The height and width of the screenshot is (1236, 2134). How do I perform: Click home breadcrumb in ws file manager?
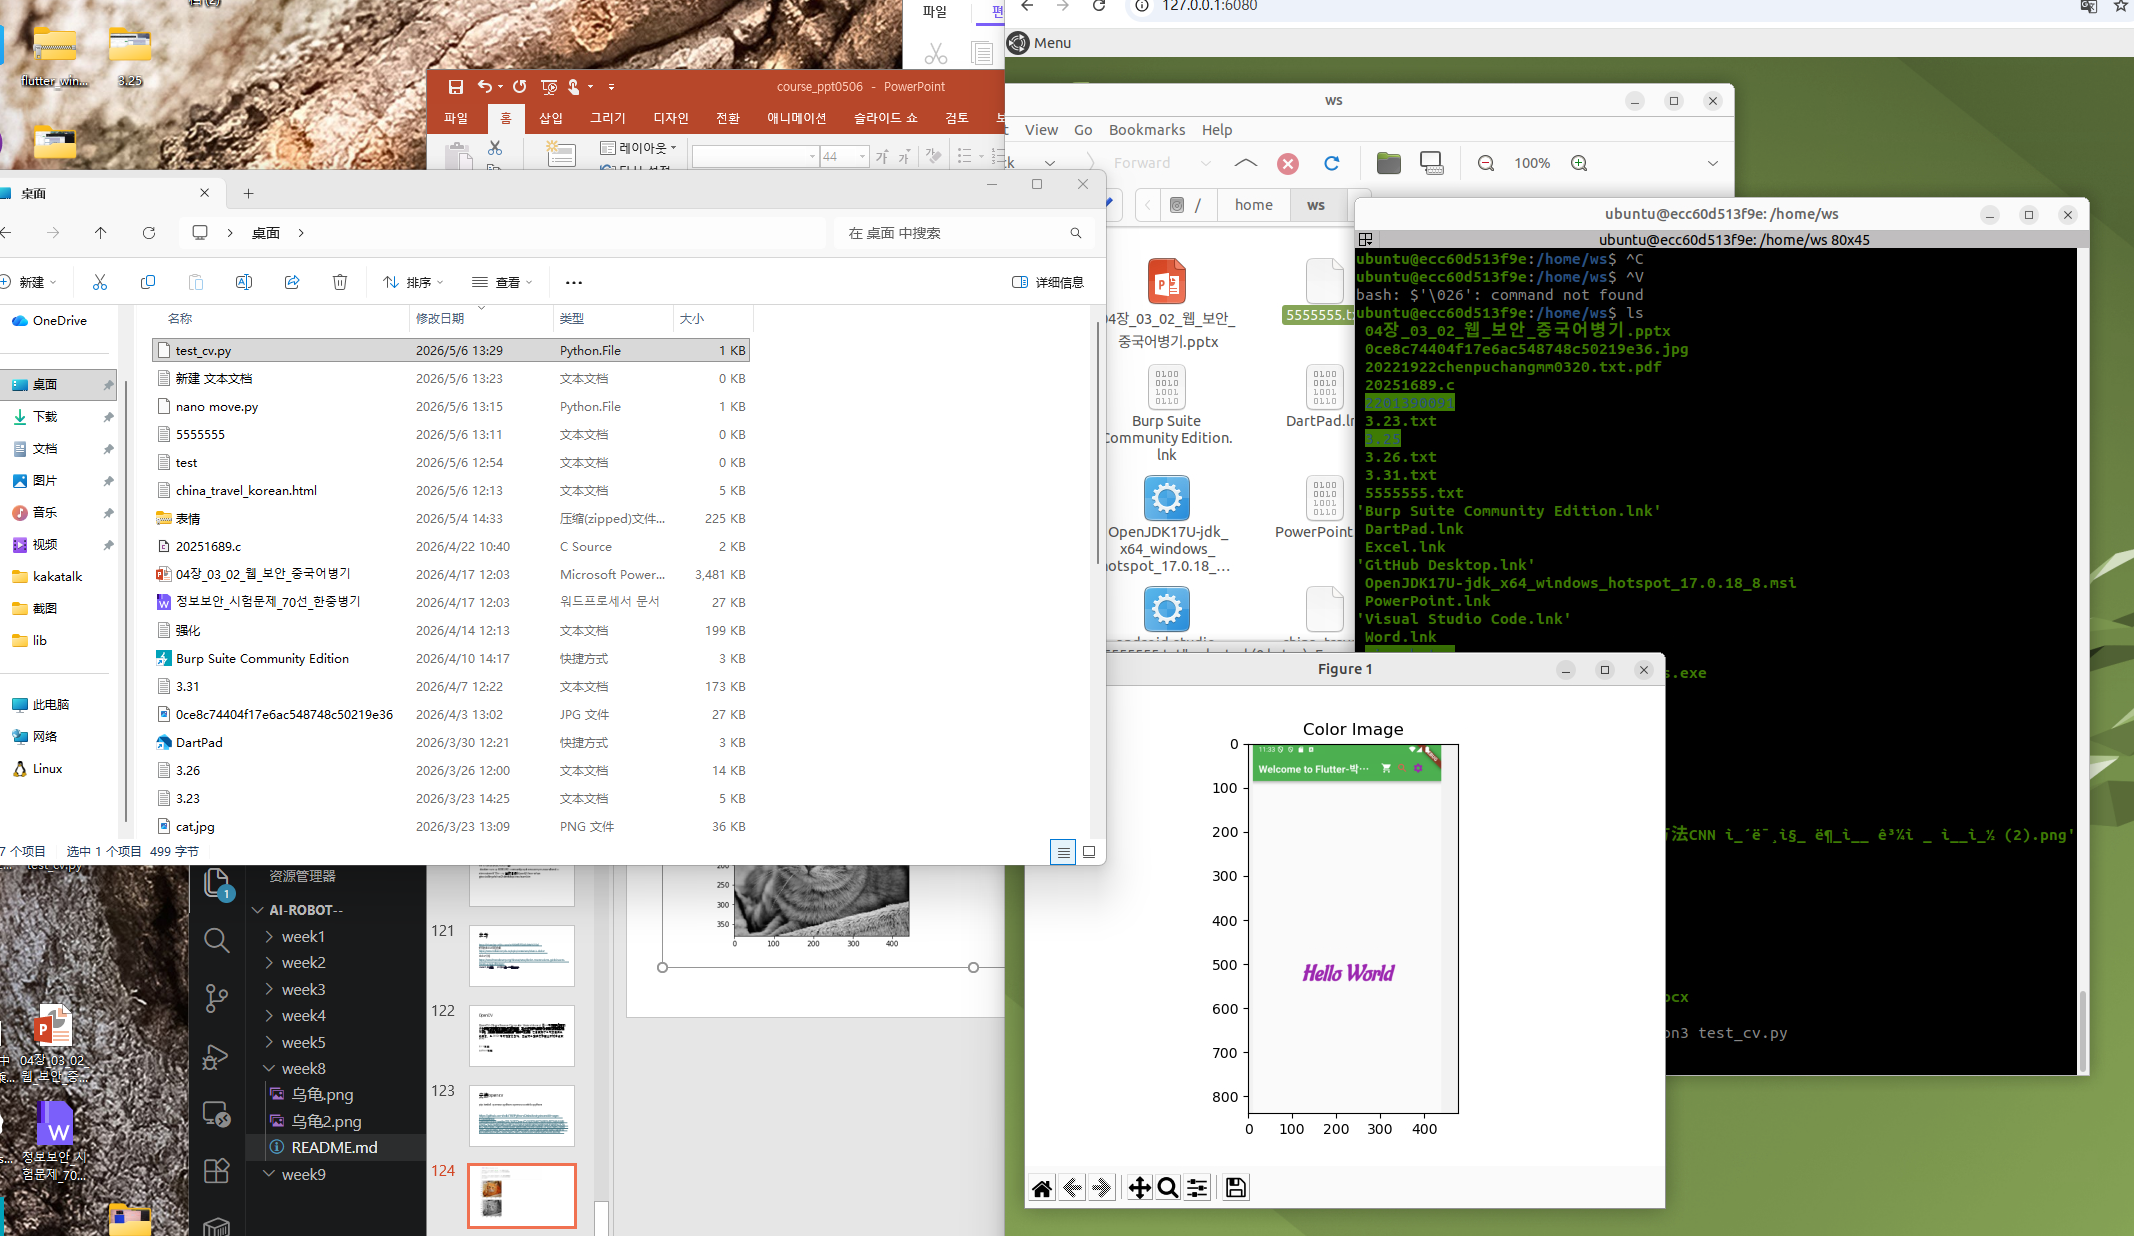point(1254,205)
